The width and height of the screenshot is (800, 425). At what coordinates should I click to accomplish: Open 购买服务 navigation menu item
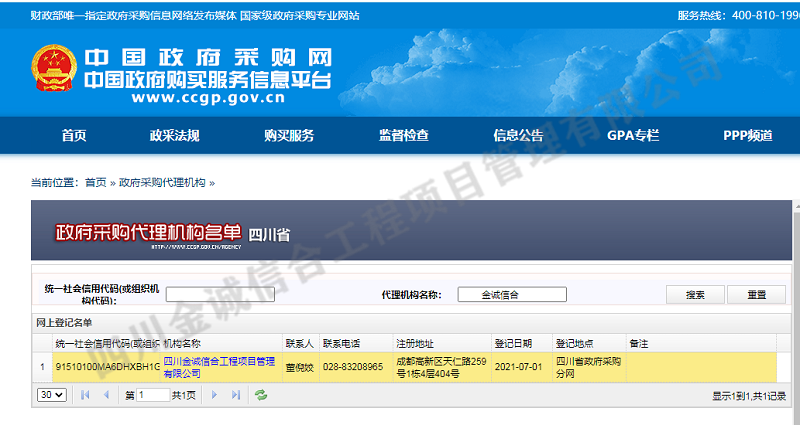289,136
